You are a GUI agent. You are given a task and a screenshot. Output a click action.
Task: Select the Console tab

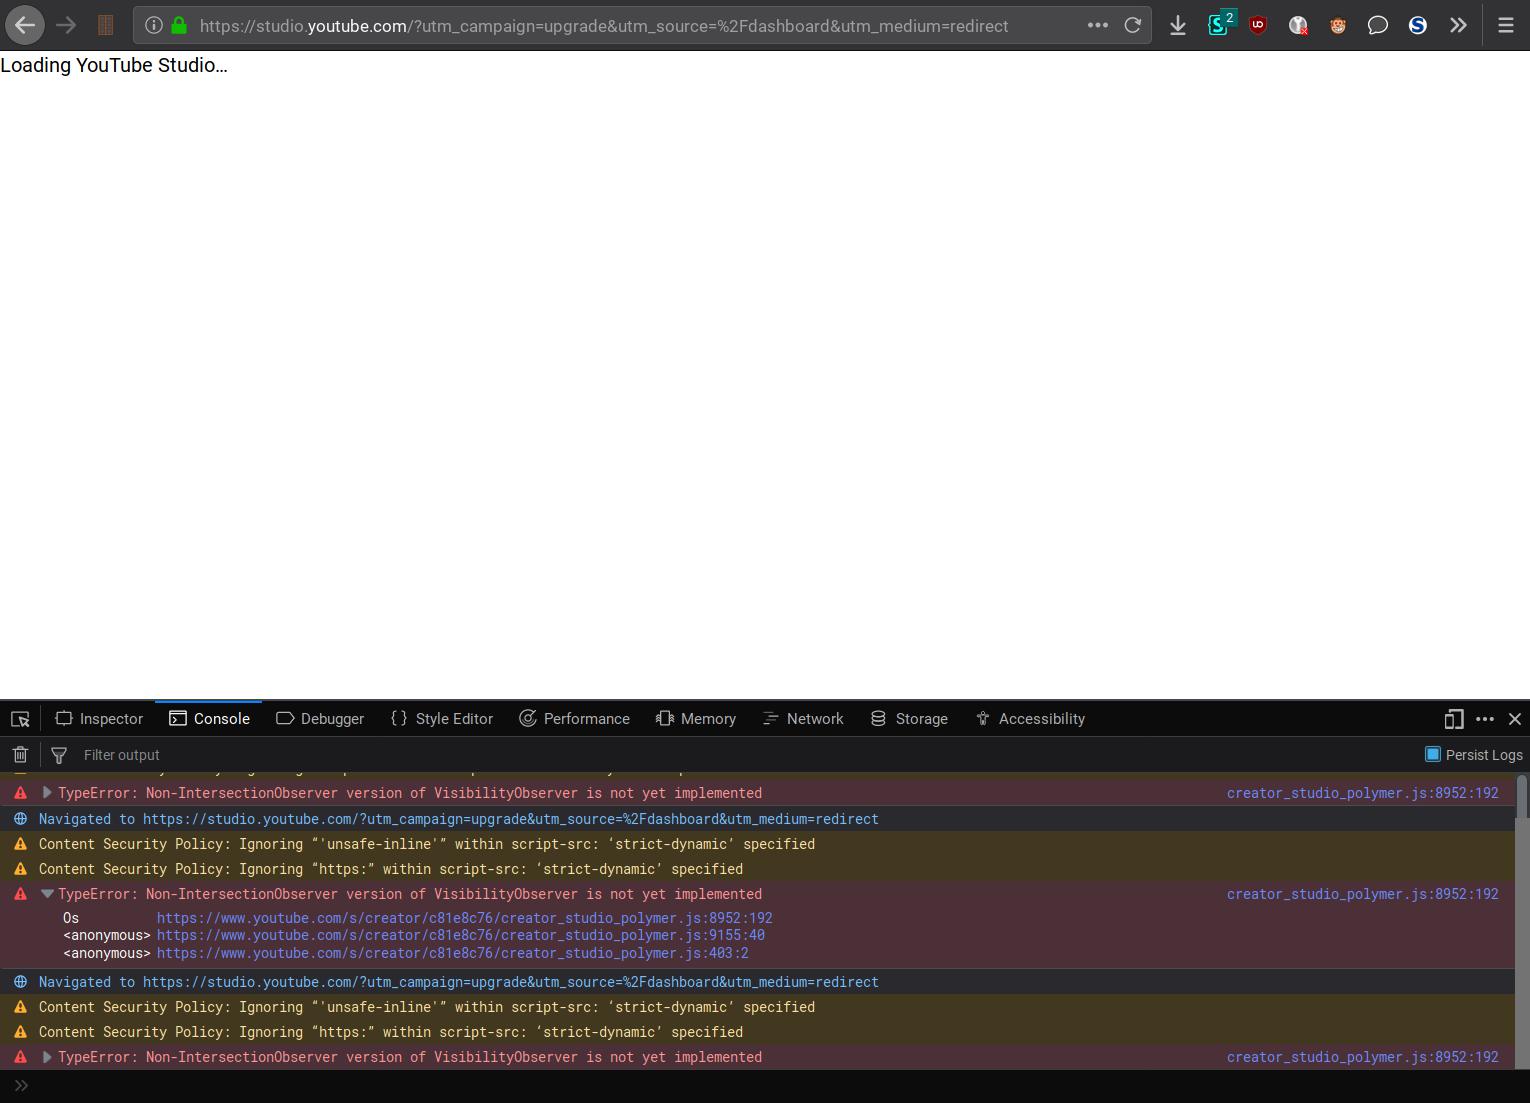pos(209,719)
